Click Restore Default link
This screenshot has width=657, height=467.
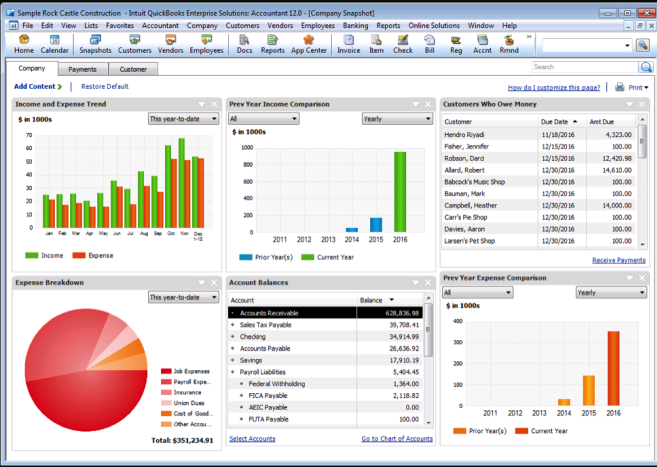pyautogui.click(x=105, y=86)
